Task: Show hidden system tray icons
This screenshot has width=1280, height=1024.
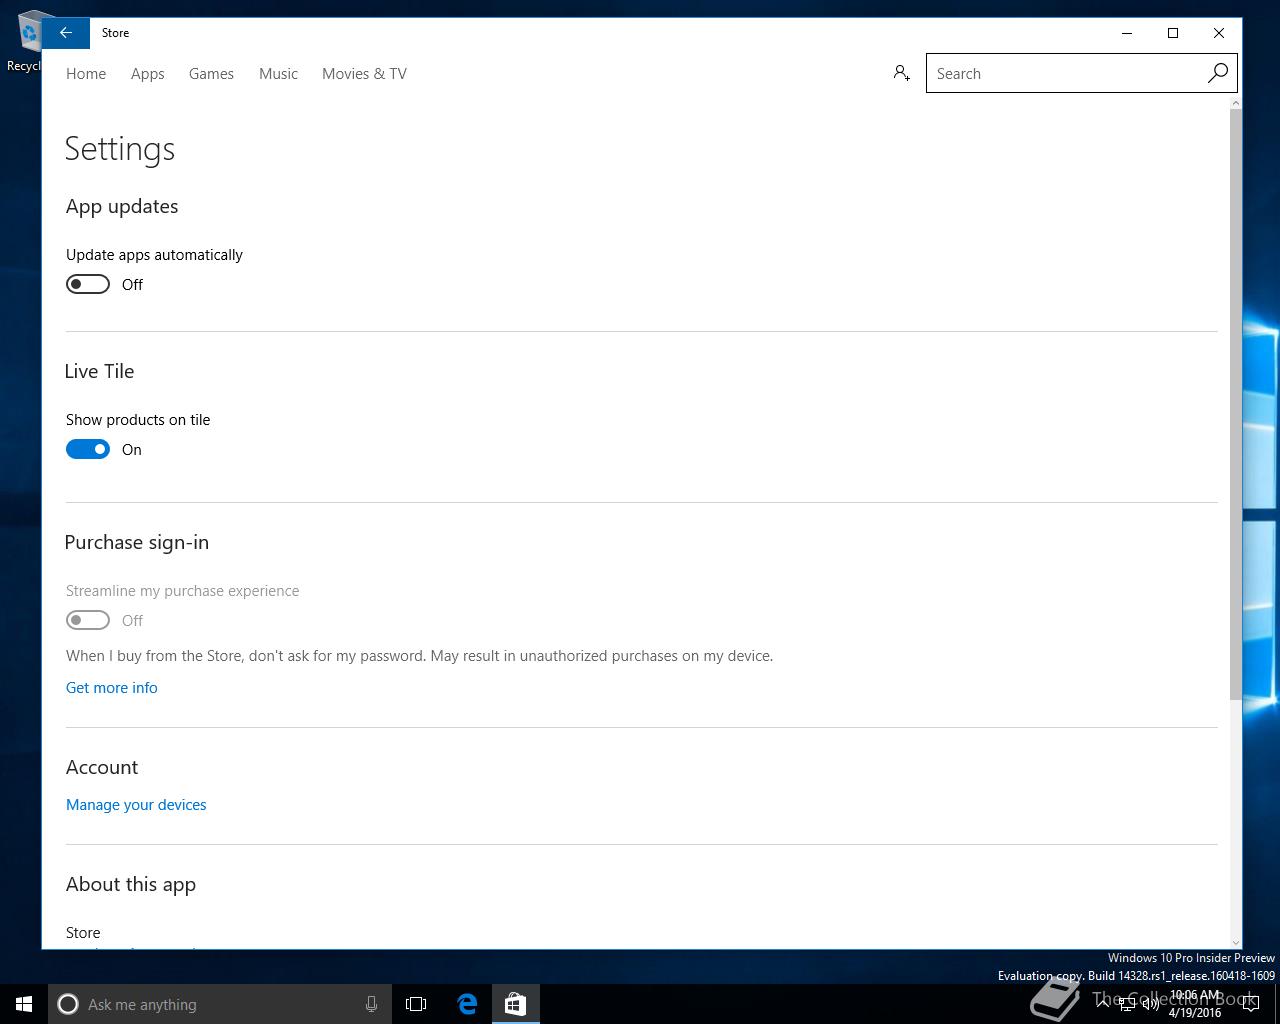Action: click(1104, 1004)
